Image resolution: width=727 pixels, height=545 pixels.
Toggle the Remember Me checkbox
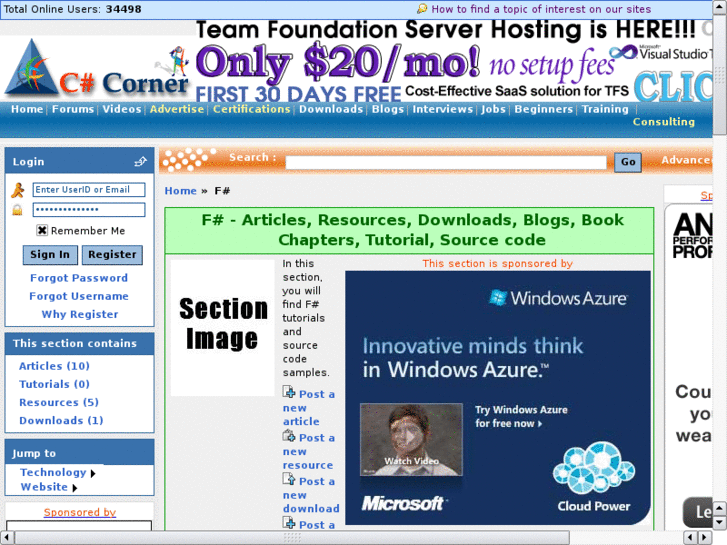click(x=42, y=231)
